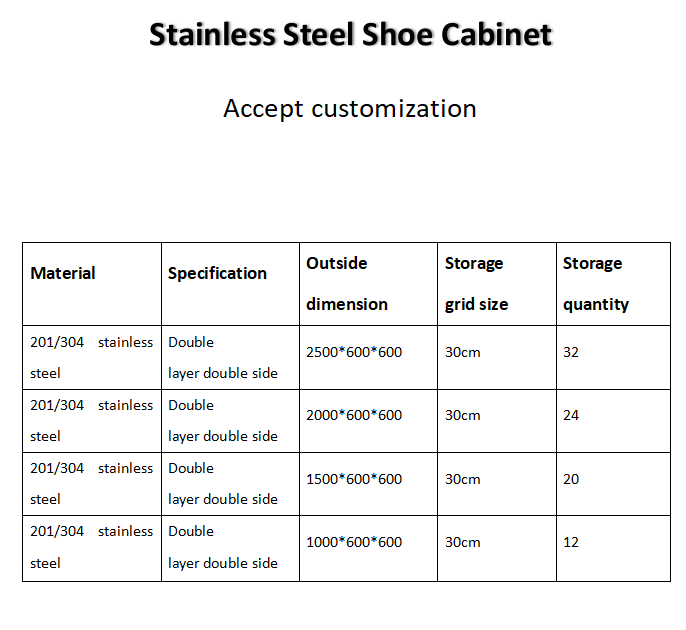This screenshot has height=630, width=686.
Task: Click the material cell in the first data row
Action: (91, 357)
